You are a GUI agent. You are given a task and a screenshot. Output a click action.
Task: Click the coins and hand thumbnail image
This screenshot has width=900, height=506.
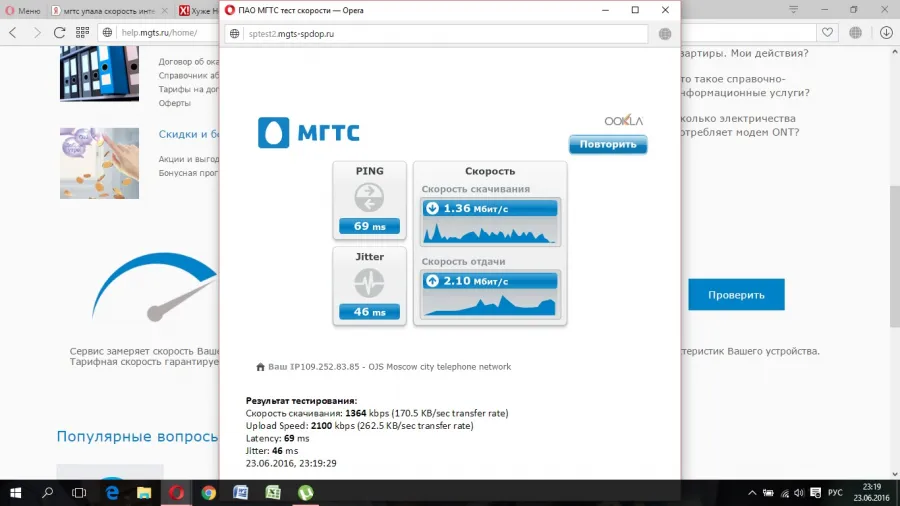pos(99,164)
